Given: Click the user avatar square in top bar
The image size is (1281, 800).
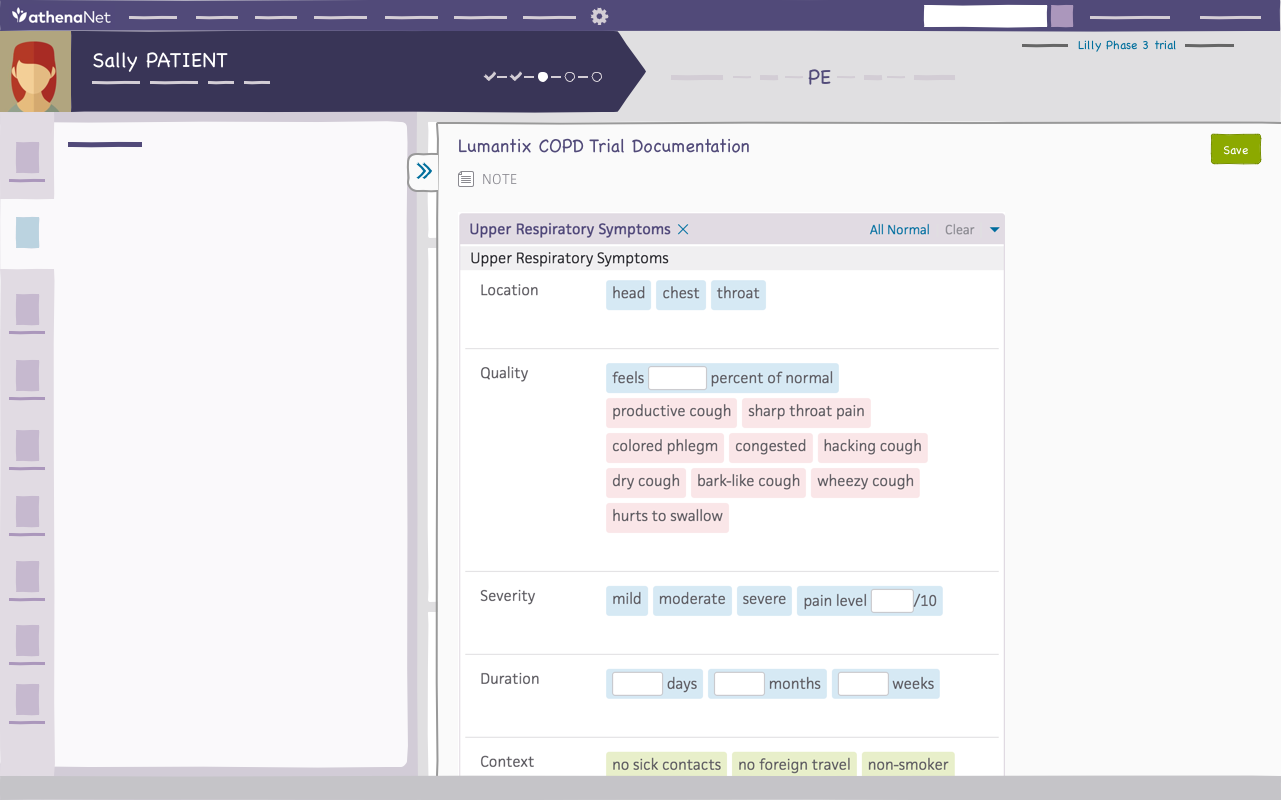Looking at the screenshot, I should tap(1062, 16).
